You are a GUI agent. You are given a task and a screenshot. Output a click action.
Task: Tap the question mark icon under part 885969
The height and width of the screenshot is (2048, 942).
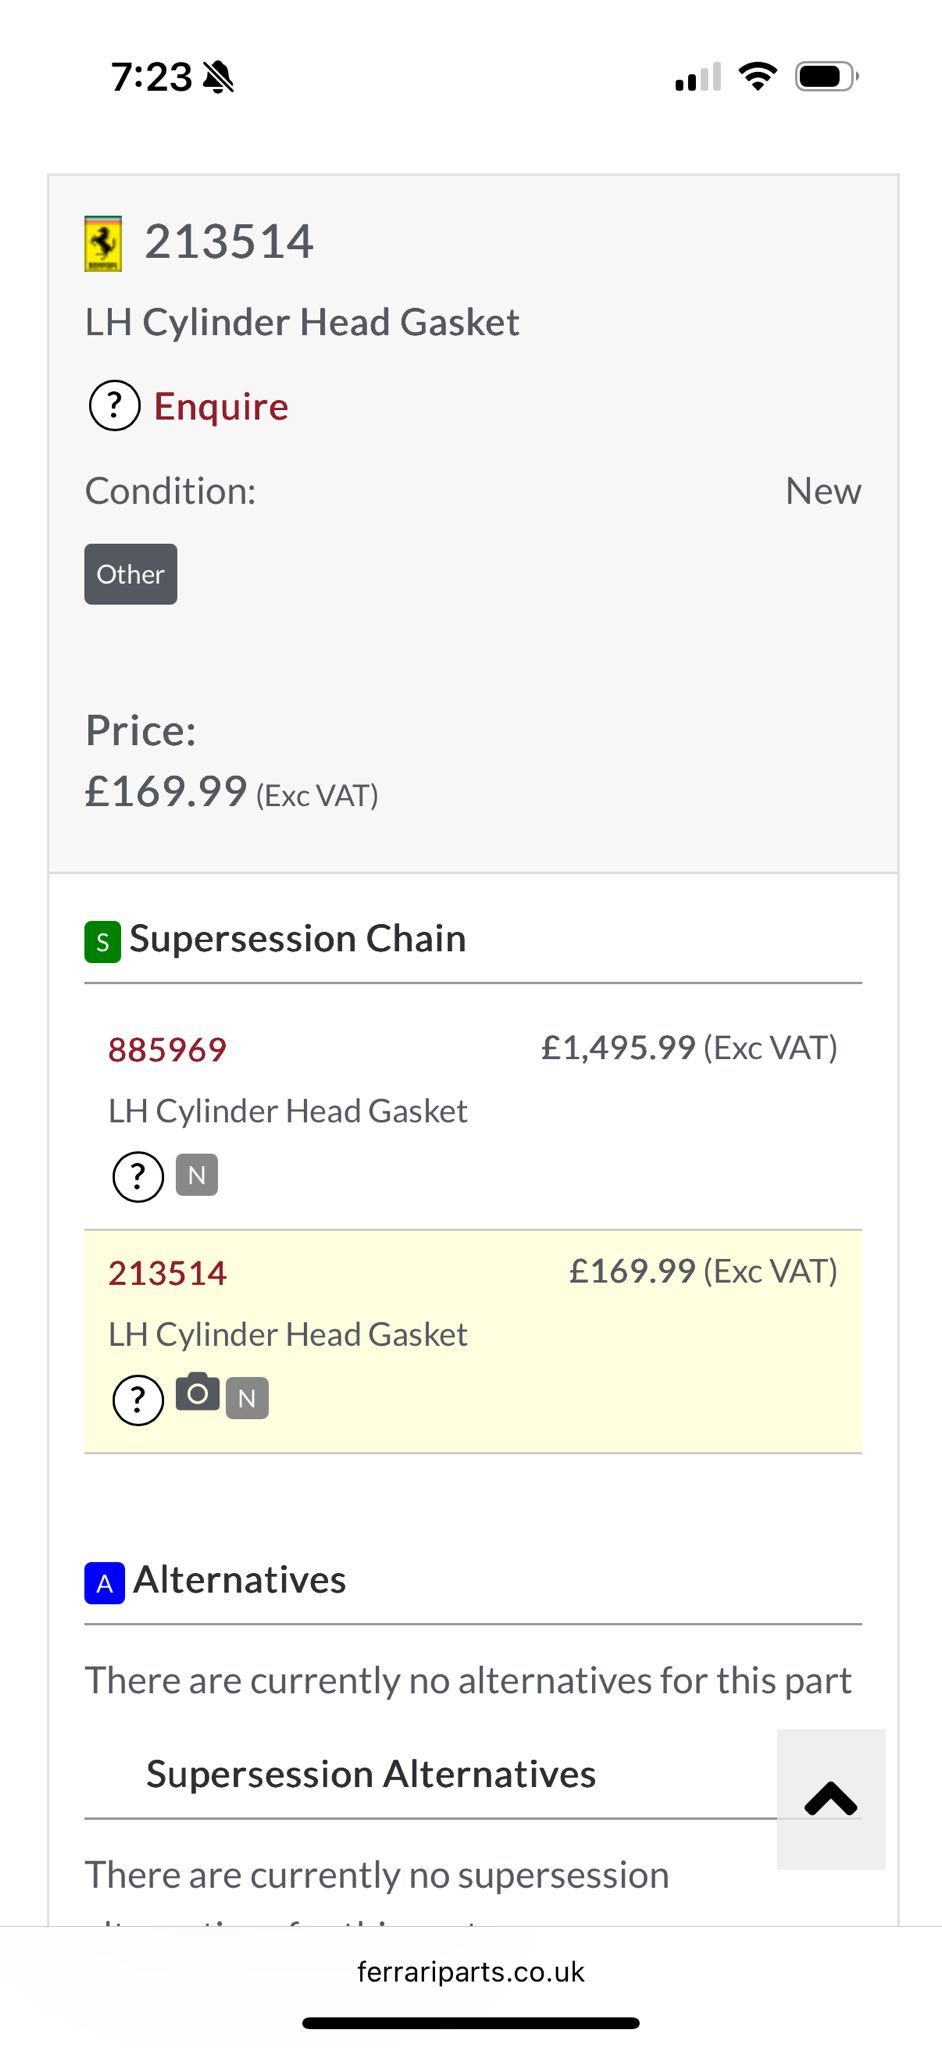tap(137, 1176)
